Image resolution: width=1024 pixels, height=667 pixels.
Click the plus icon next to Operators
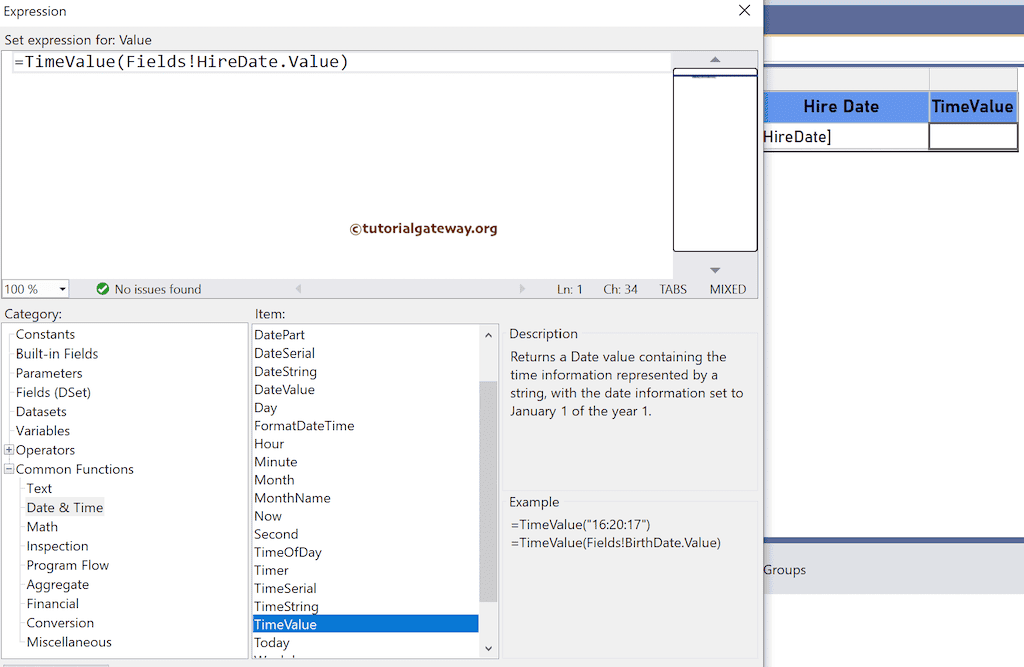coord(8,450)
